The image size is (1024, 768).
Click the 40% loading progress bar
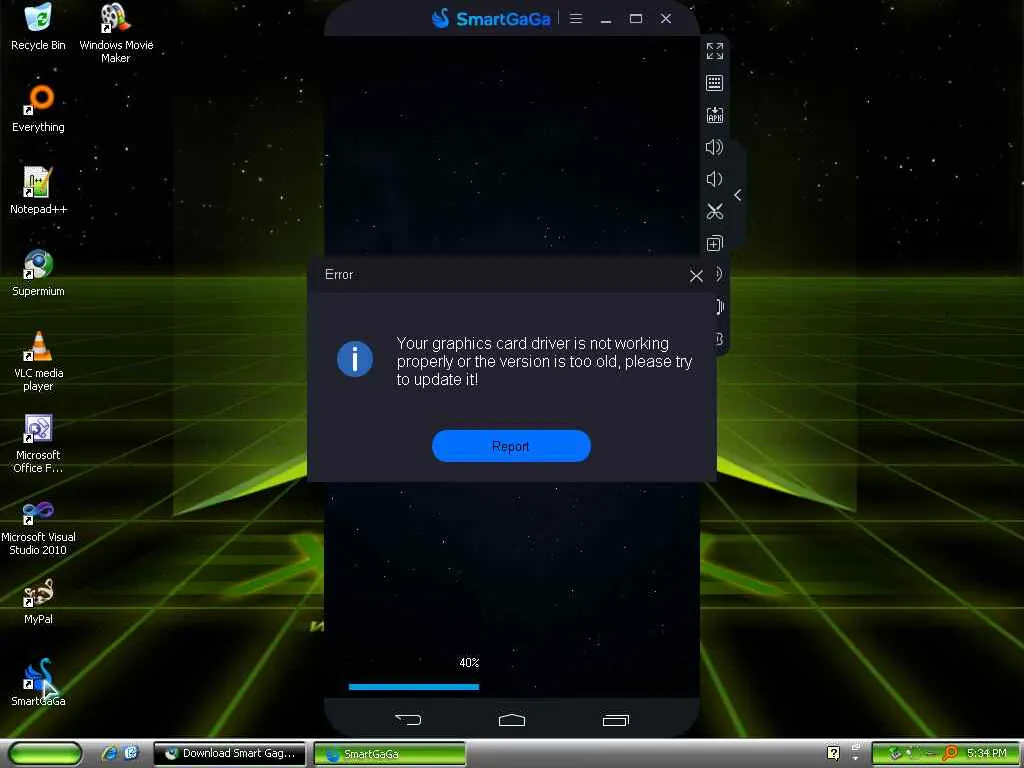[413, 686]
